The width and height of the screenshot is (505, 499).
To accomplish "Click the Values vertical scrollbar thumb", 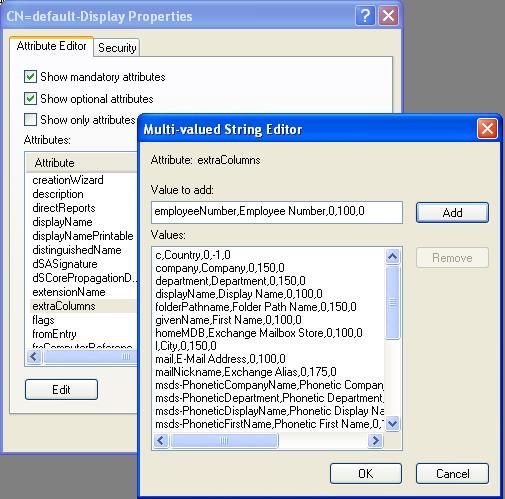I will click(x=393, y=302).
